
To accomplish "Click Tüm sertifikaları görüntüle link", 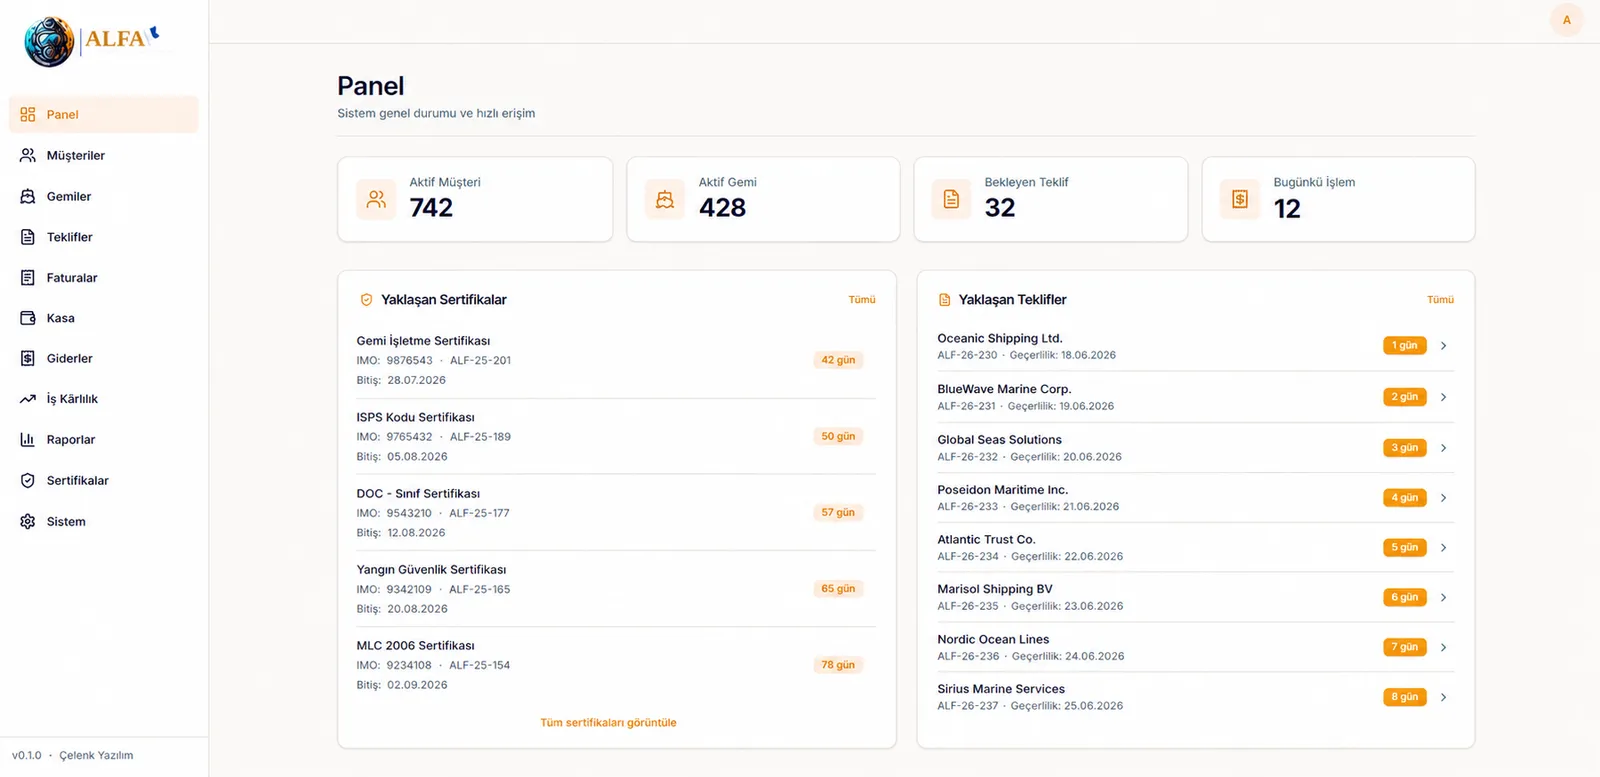I will pos(608,722).
